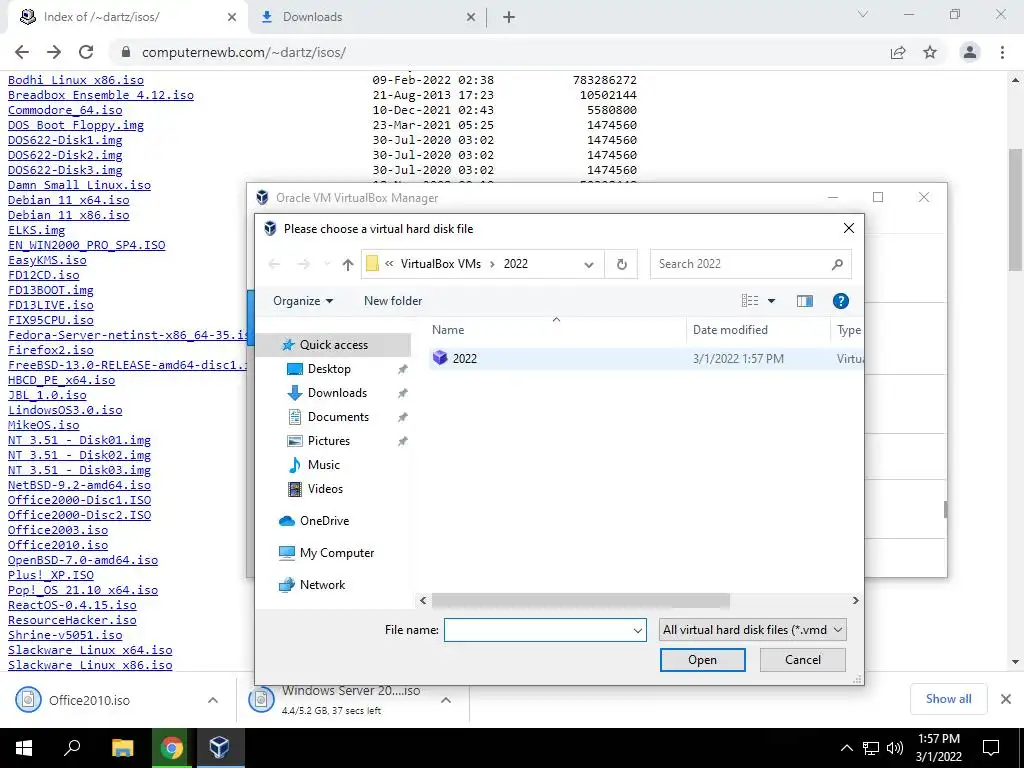Expand the view options dropdown arrow
The height and width of the screenshot is (768, 1024).
(771, 301)
